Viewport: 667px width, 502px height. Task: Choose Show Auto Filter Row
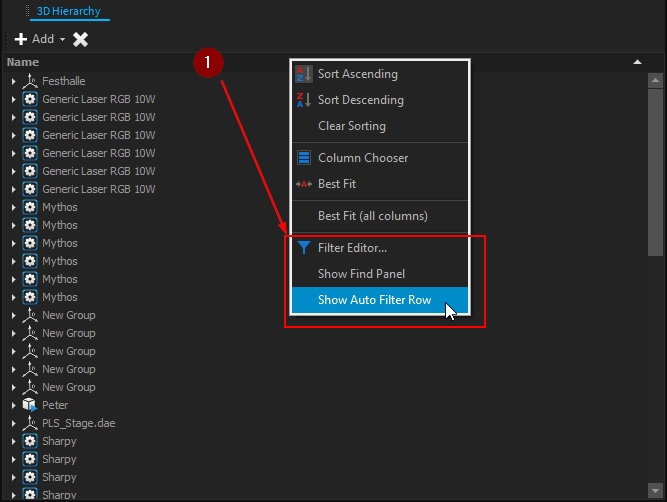click(375, 300)
